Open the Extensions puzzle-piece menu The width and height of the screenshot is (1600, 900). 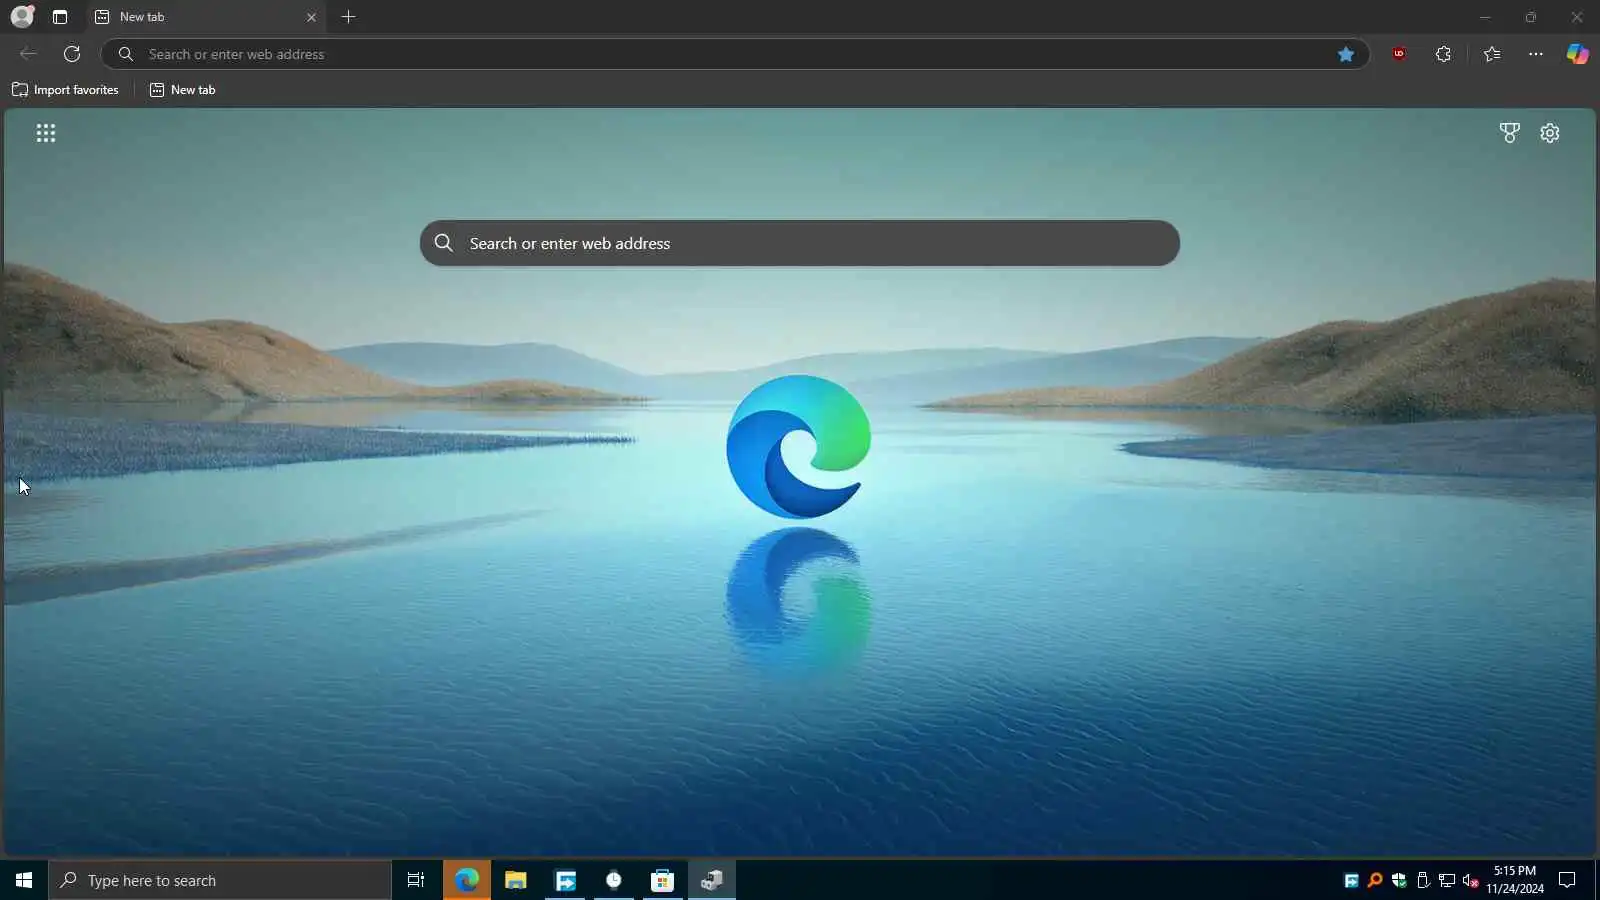(x=1443, y=54)
